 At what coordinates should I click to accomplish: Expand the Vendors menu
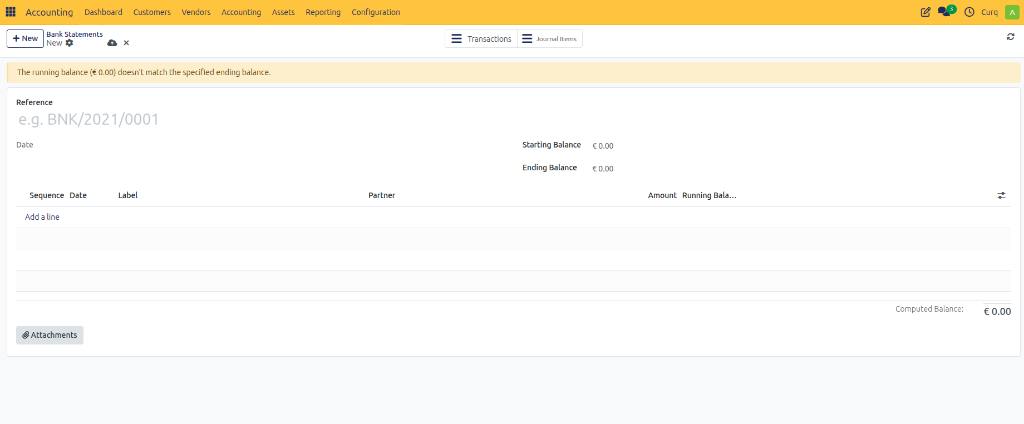coord(196,12)
